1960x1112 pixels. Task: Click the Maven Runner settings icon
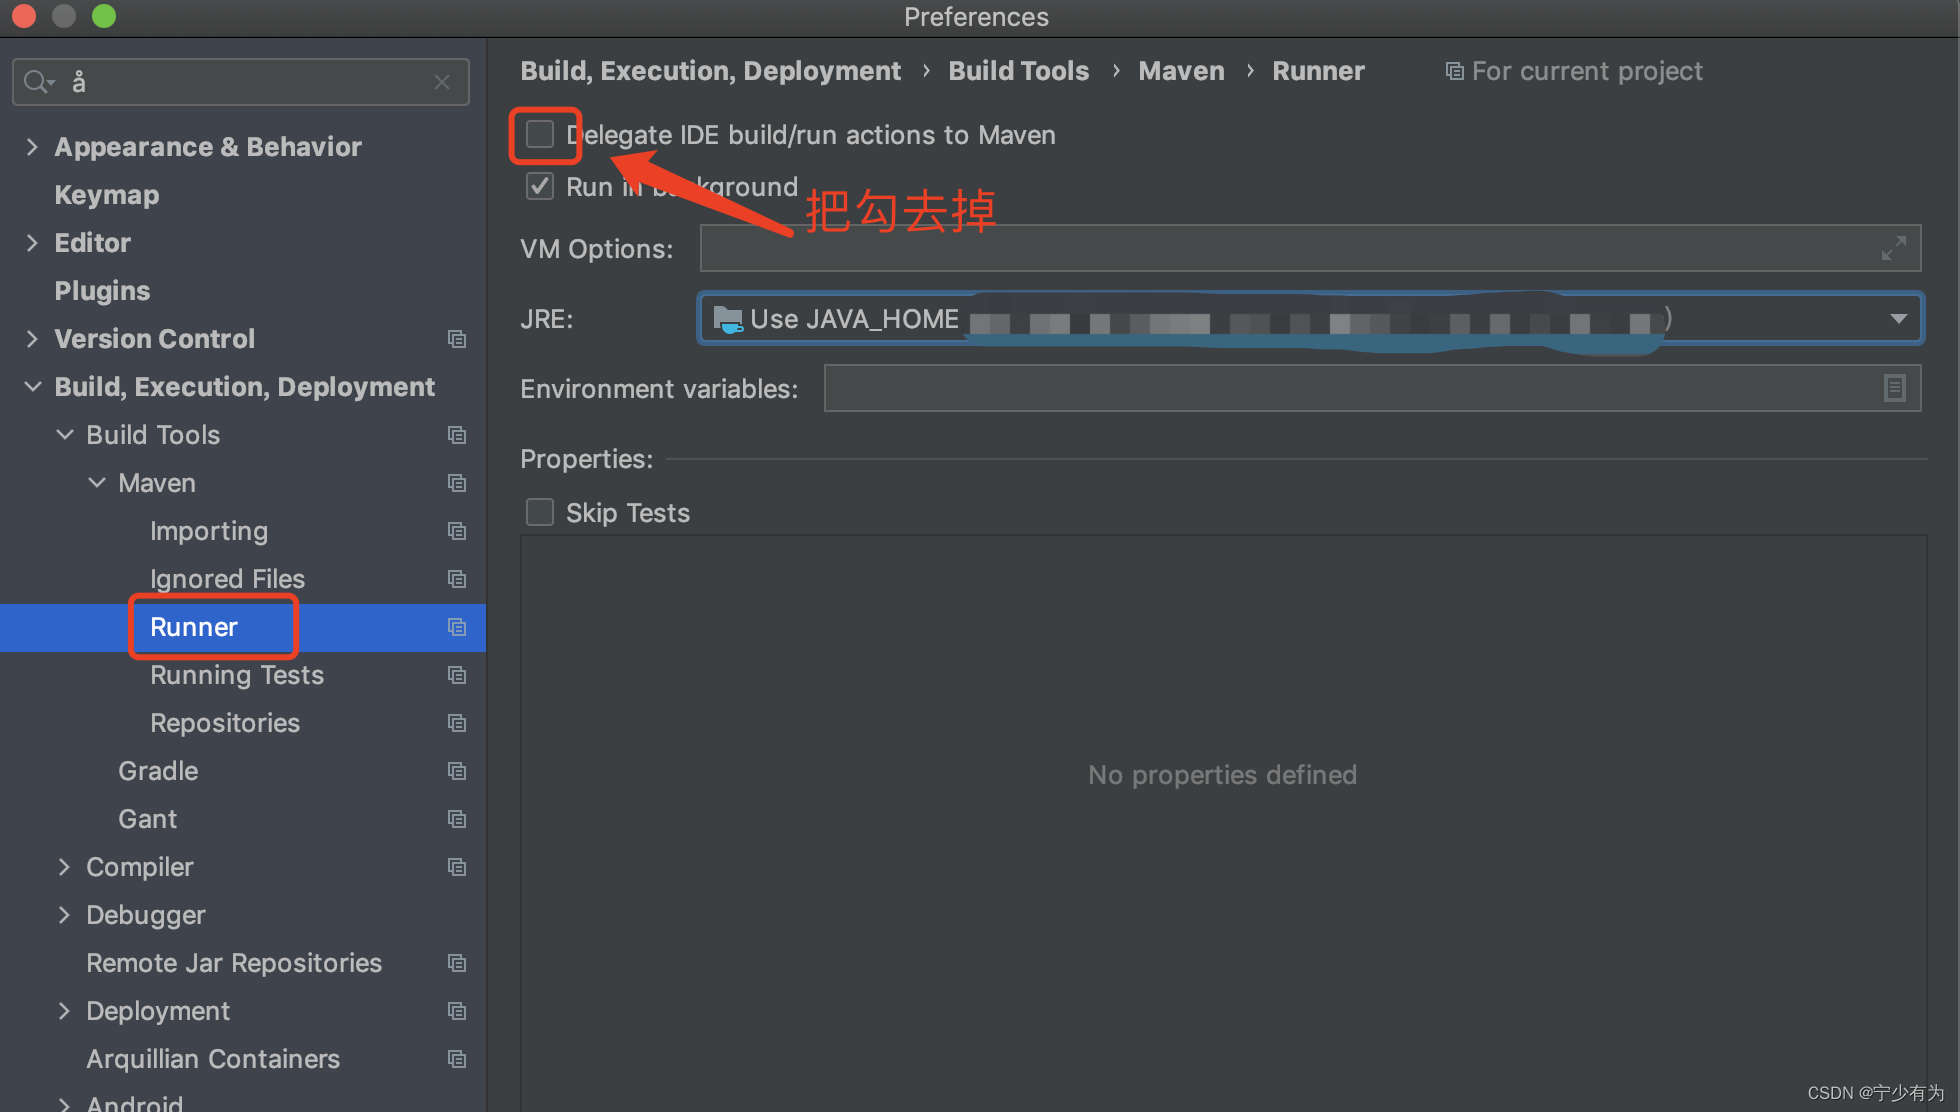[456, 626]
